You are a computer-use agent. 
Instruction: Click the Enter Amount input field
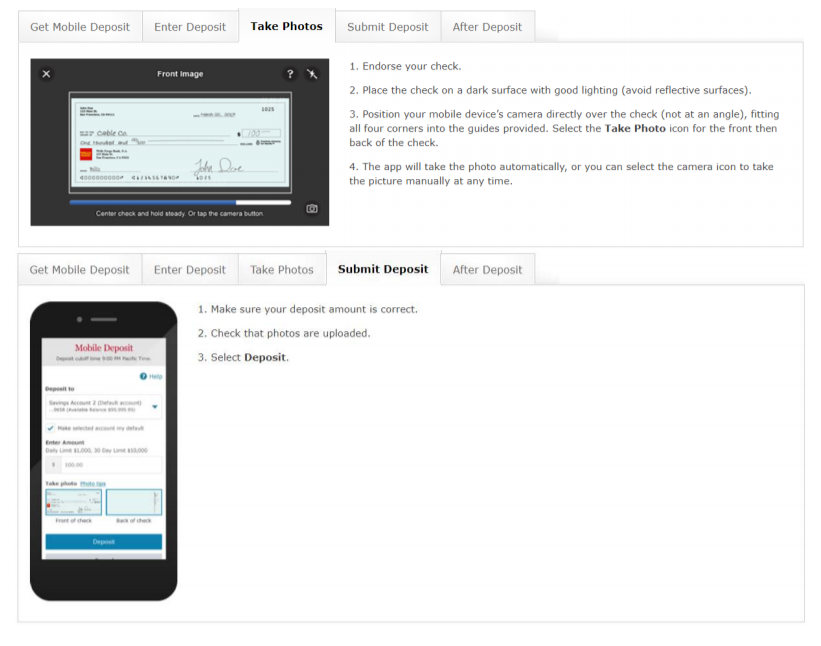click(x=110, y=465)
